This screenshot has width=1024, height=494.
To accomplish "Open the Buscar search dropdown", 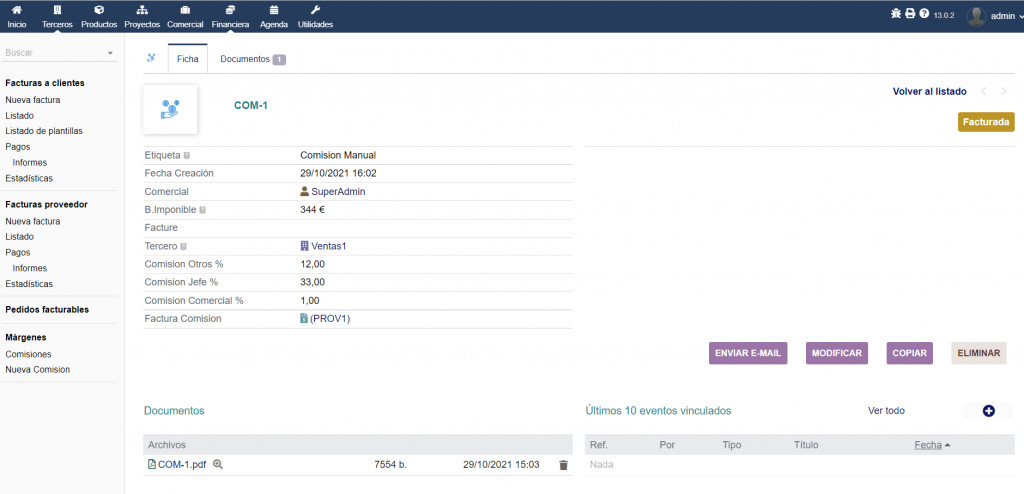I will (59, 52).
